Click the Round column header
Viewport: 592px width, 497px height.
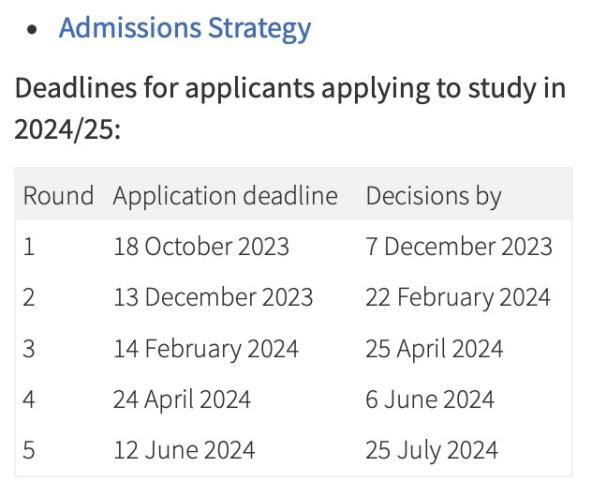pos(59,196)
